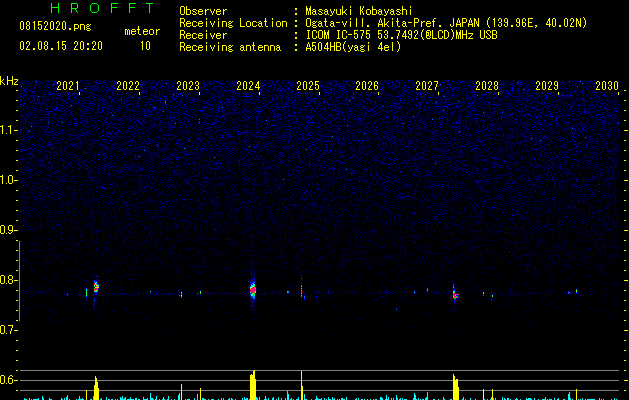
Task: Click observer name Masayuki Kobayashi
Action: [x=359, y=11]
